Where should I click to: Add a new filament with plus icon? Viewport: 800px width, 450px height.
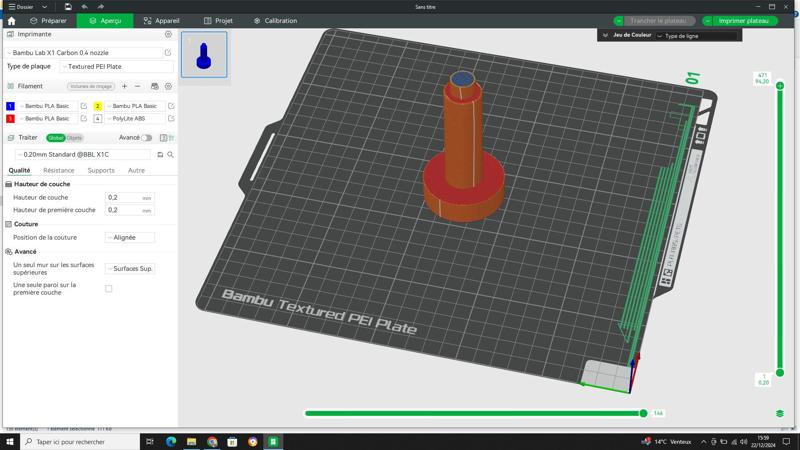124,86
